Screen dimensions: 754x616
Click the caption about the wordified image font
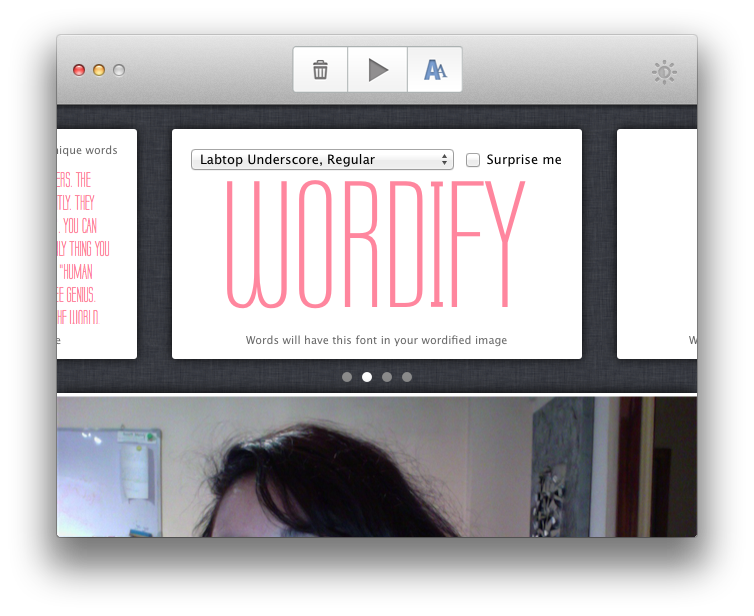pyautogui.click(x=376, y=340)
